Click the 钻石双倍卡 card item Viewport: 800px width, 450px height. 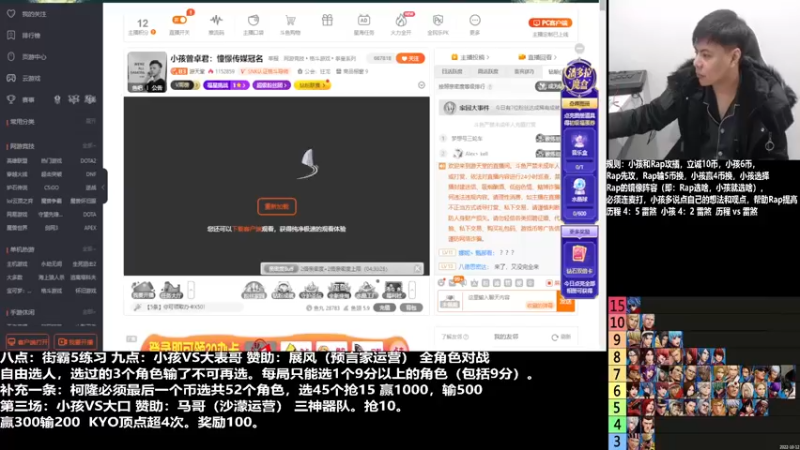[x=579, y=260]
